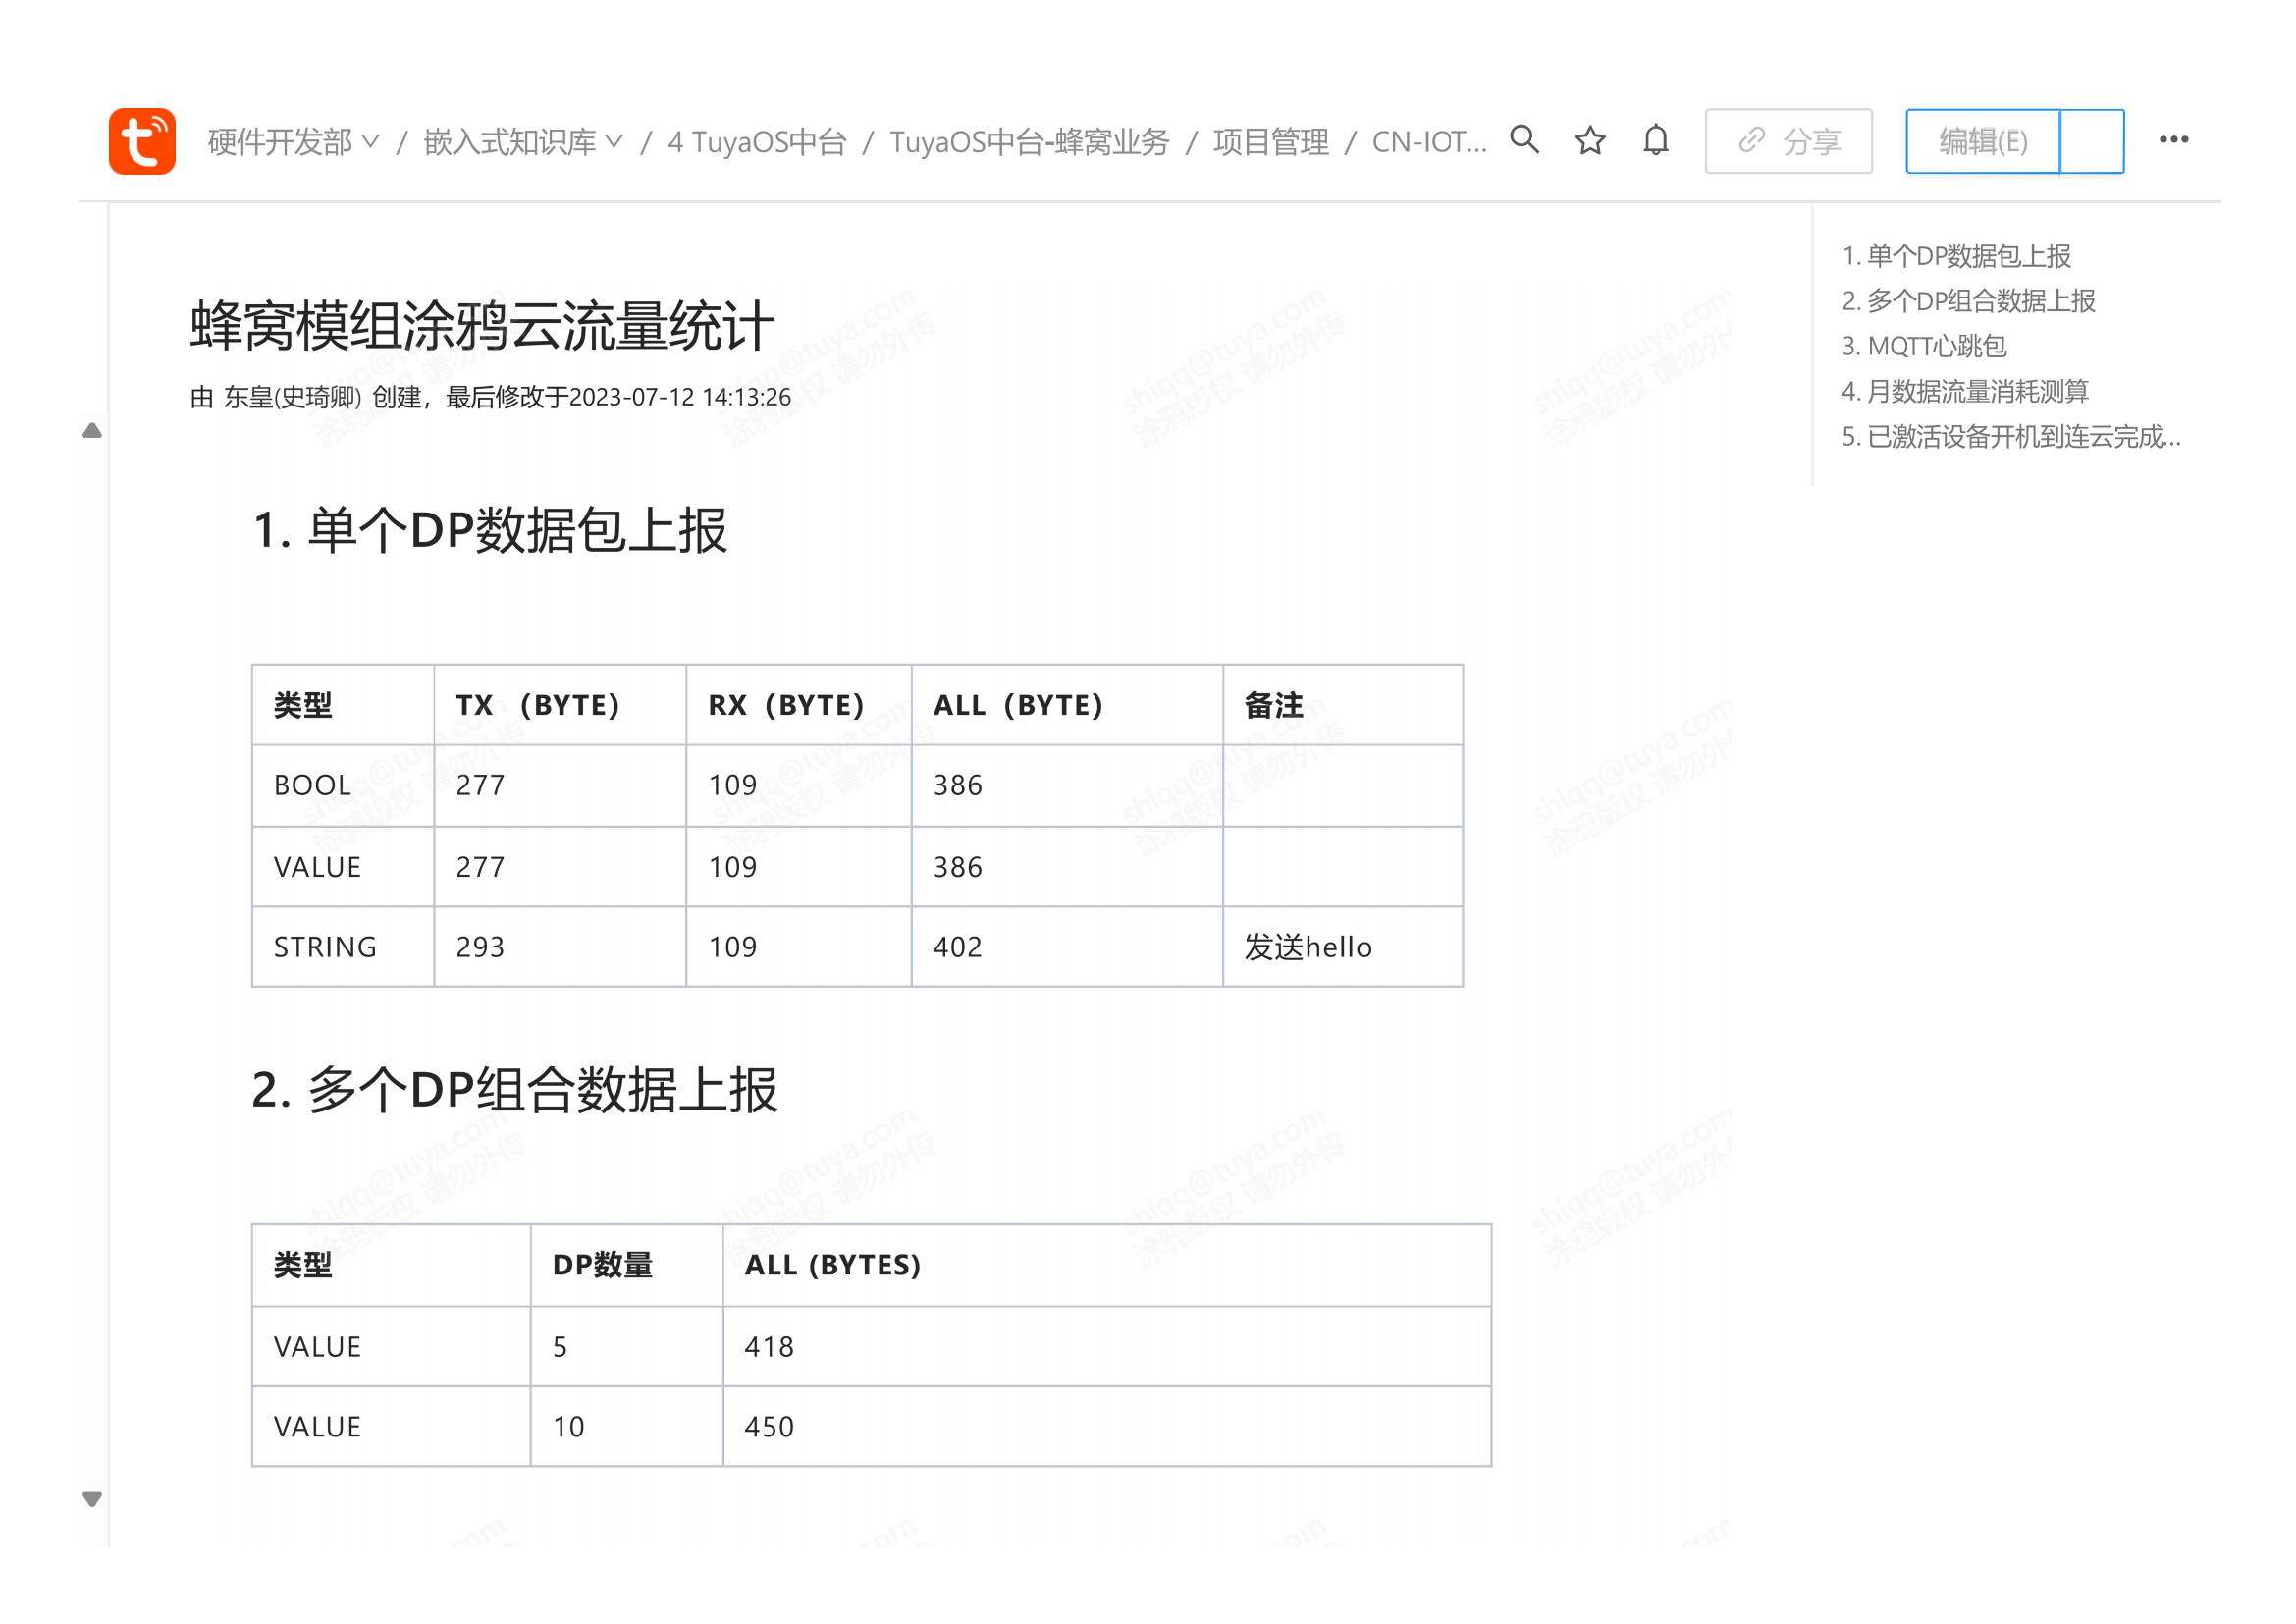Open the notification bell icon
This screenshot has width=2296, height=1624.
(1656, 140)
